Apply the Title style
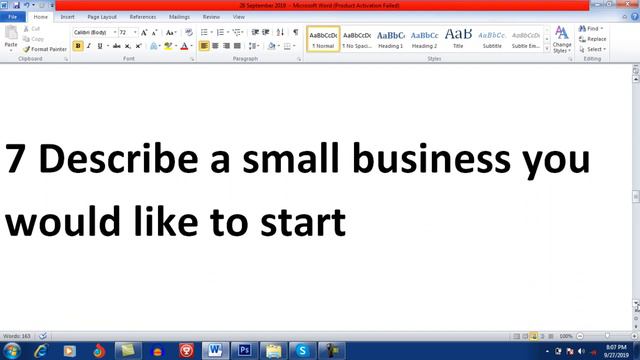Screen dimensions: 640x360 coord(458,39)
